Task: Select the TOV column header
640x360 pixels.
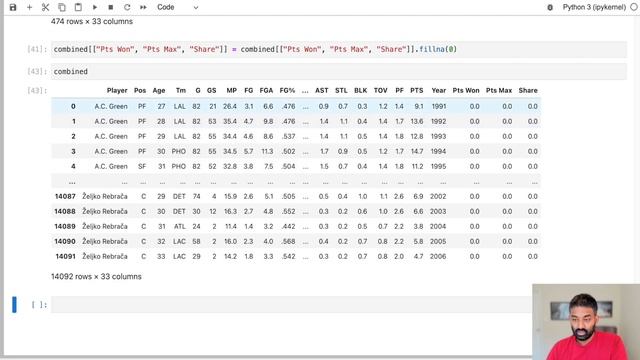Action: pyautogui.click(x=380, y=91)
